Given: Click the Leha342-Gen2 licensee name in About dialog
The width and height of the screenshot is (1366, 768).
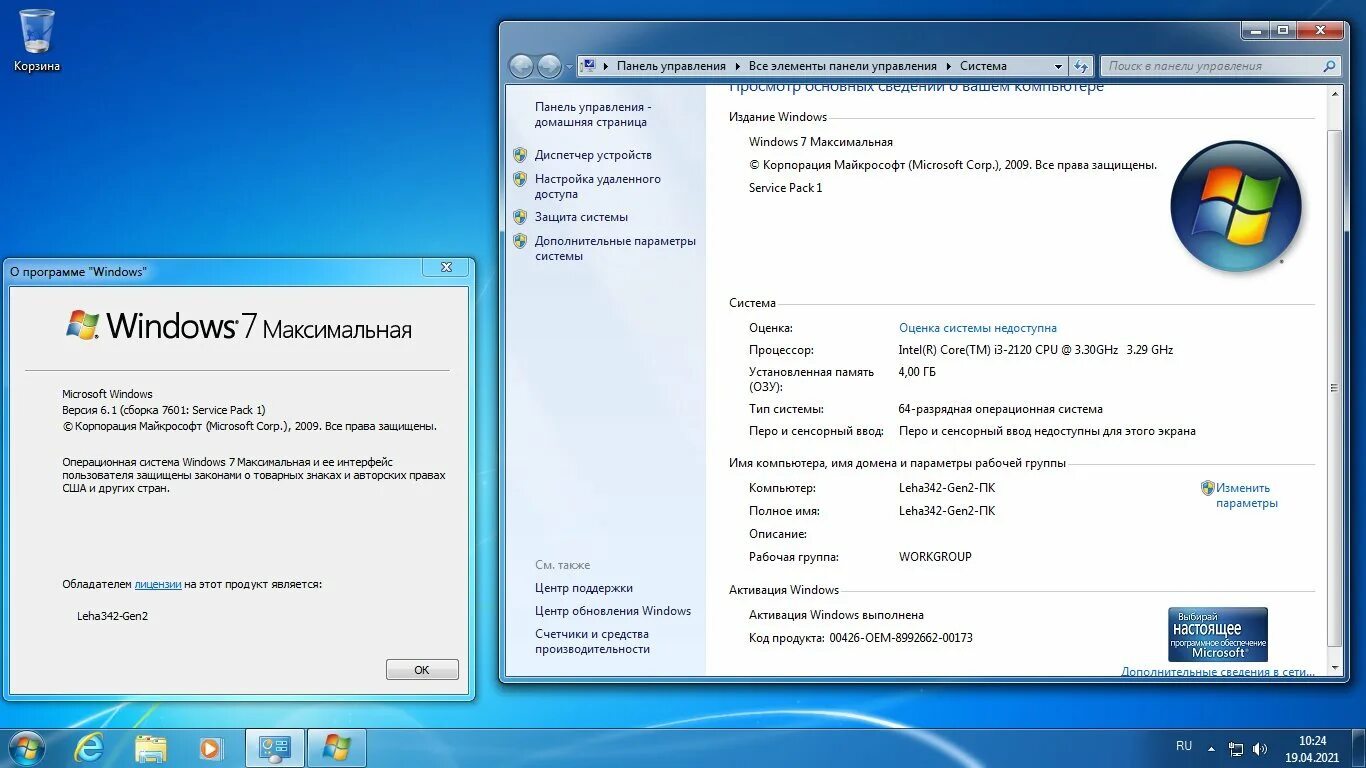Looking at the screenshot, I should tap(112, 616).
